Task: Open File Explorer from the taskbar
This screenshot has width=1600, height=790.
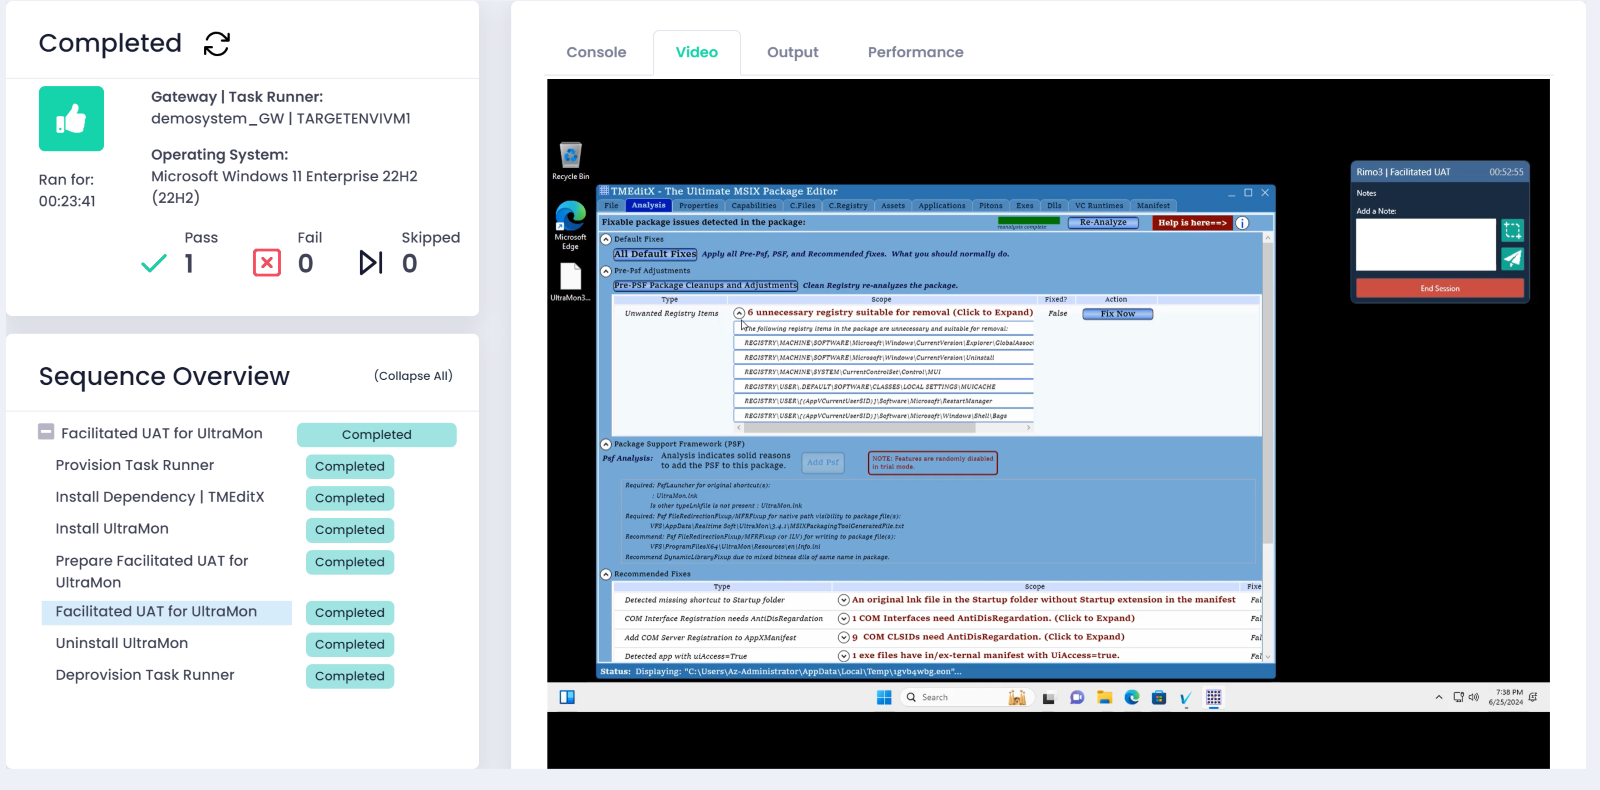Action: pyautogui.click(x=1104, y=698)
